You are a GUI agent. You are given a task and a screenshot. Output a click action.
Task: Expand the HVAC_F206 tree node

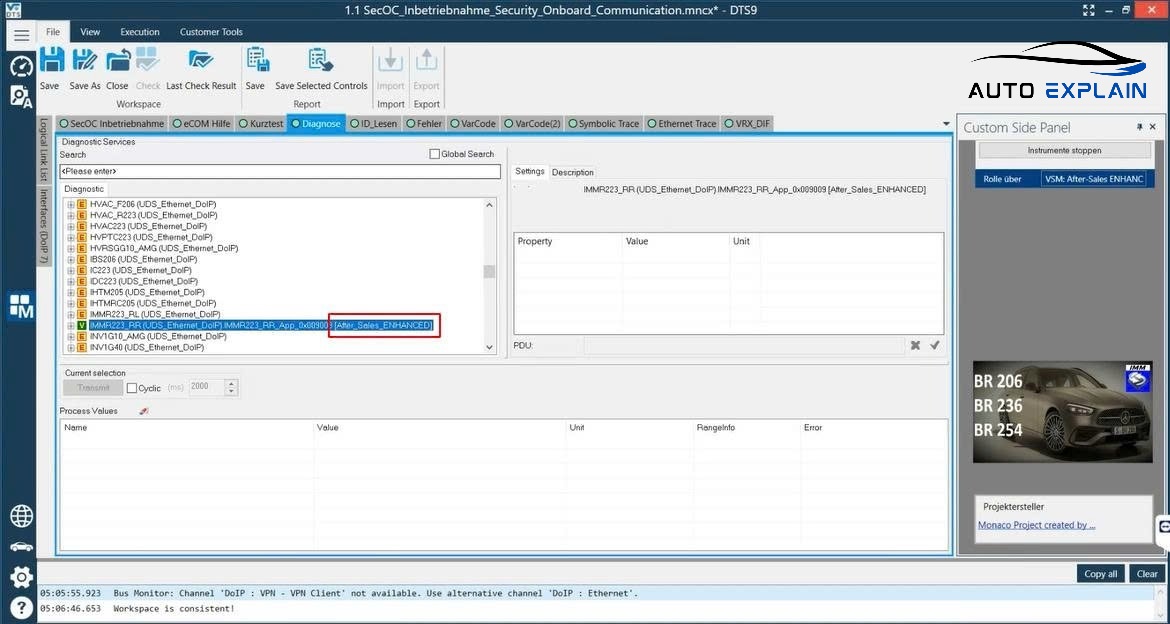[71, 204]
